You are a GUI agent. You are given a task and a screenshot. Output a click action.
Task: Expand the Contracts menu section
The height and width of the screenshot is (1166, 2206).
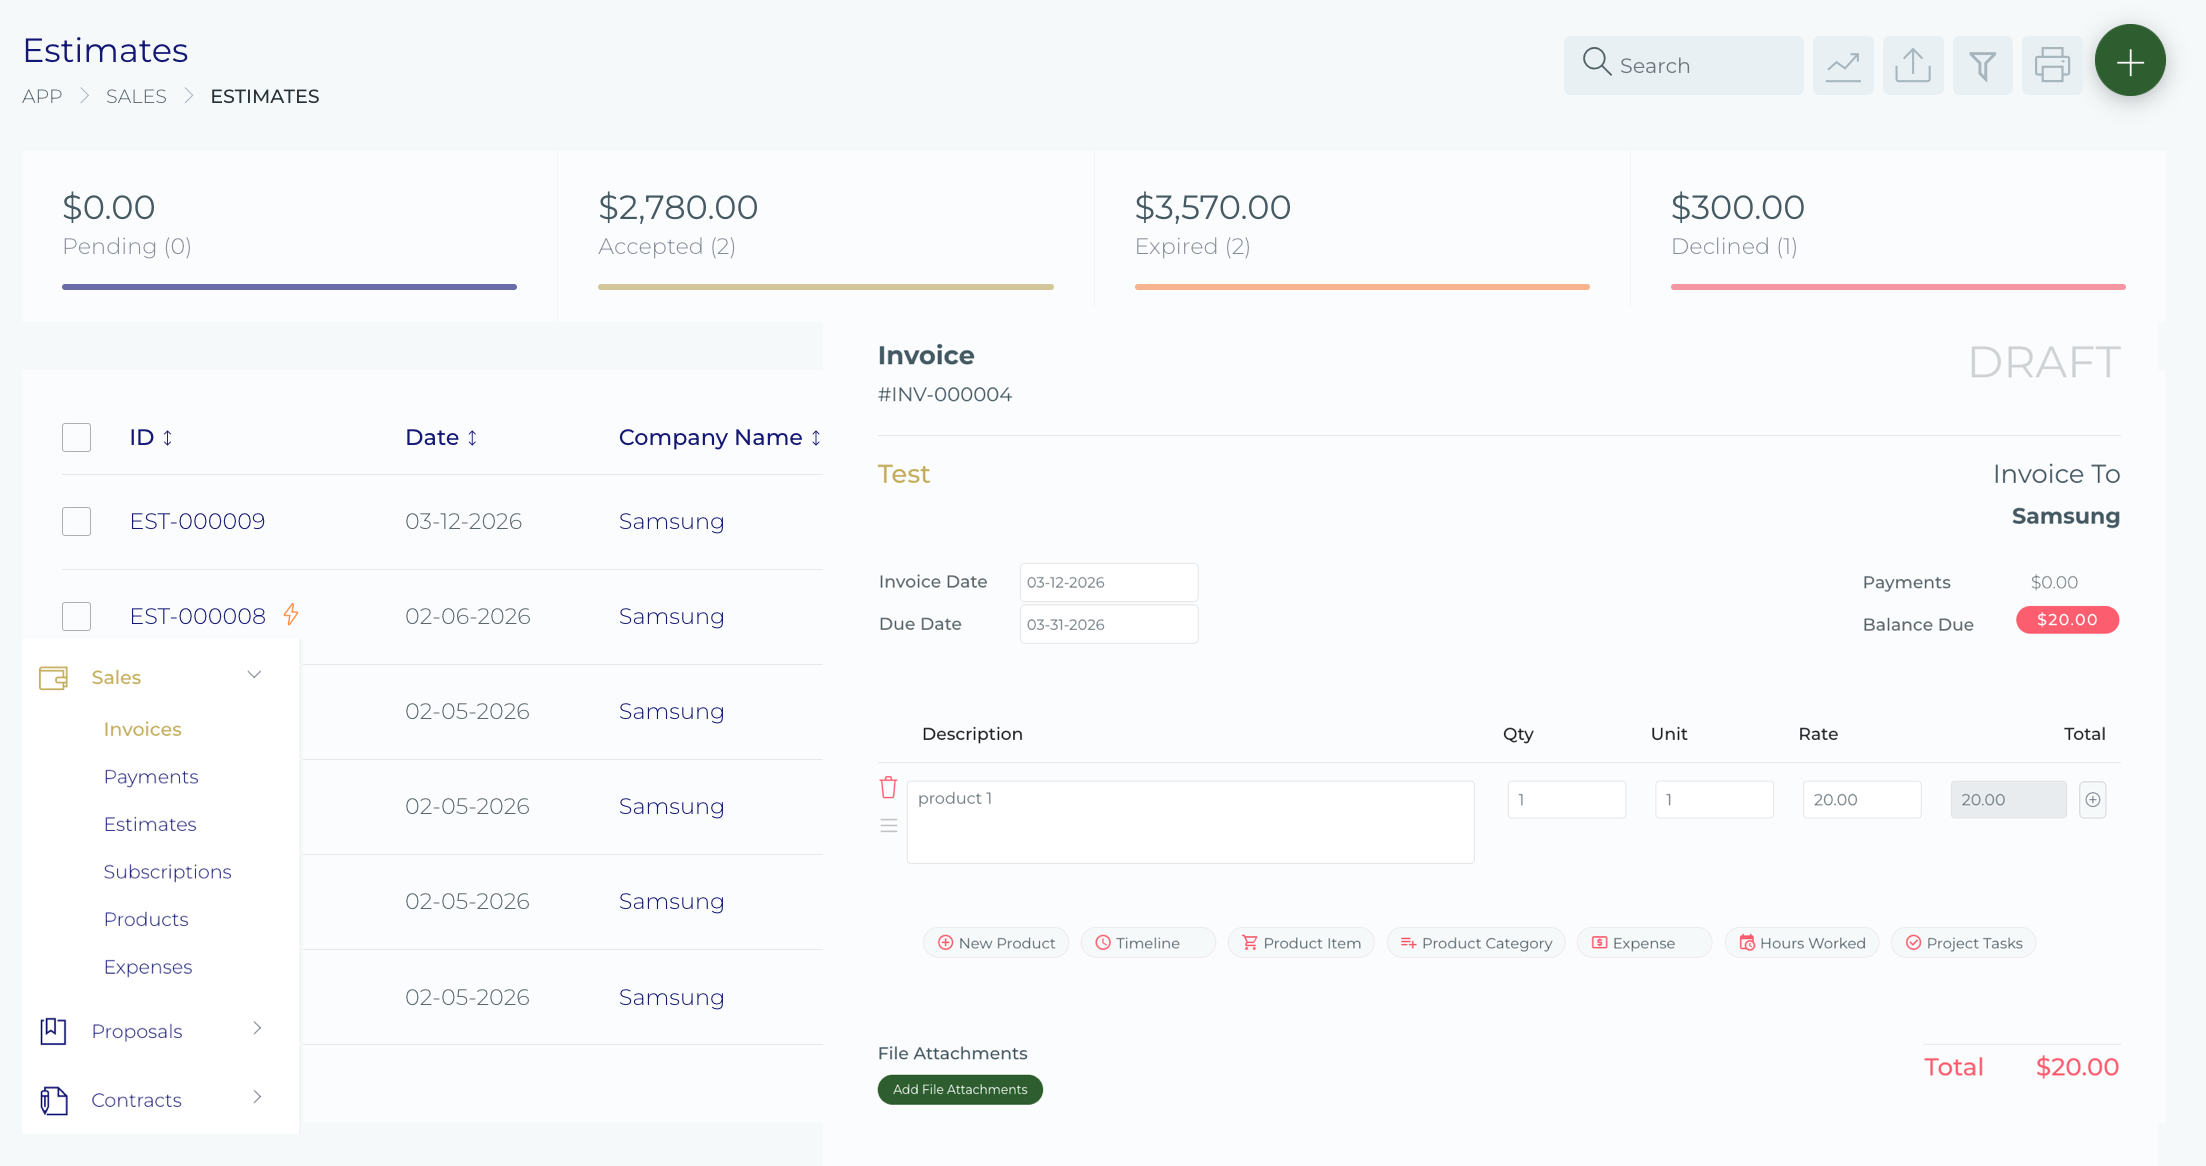257,1098
